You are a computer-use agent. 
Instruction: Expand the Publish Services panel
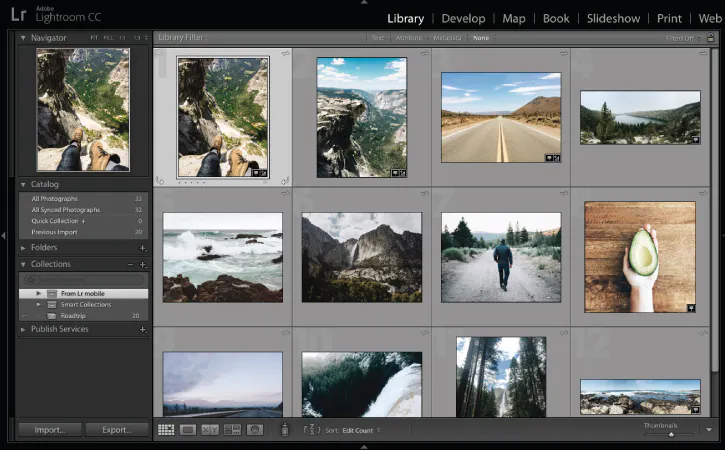23,330
